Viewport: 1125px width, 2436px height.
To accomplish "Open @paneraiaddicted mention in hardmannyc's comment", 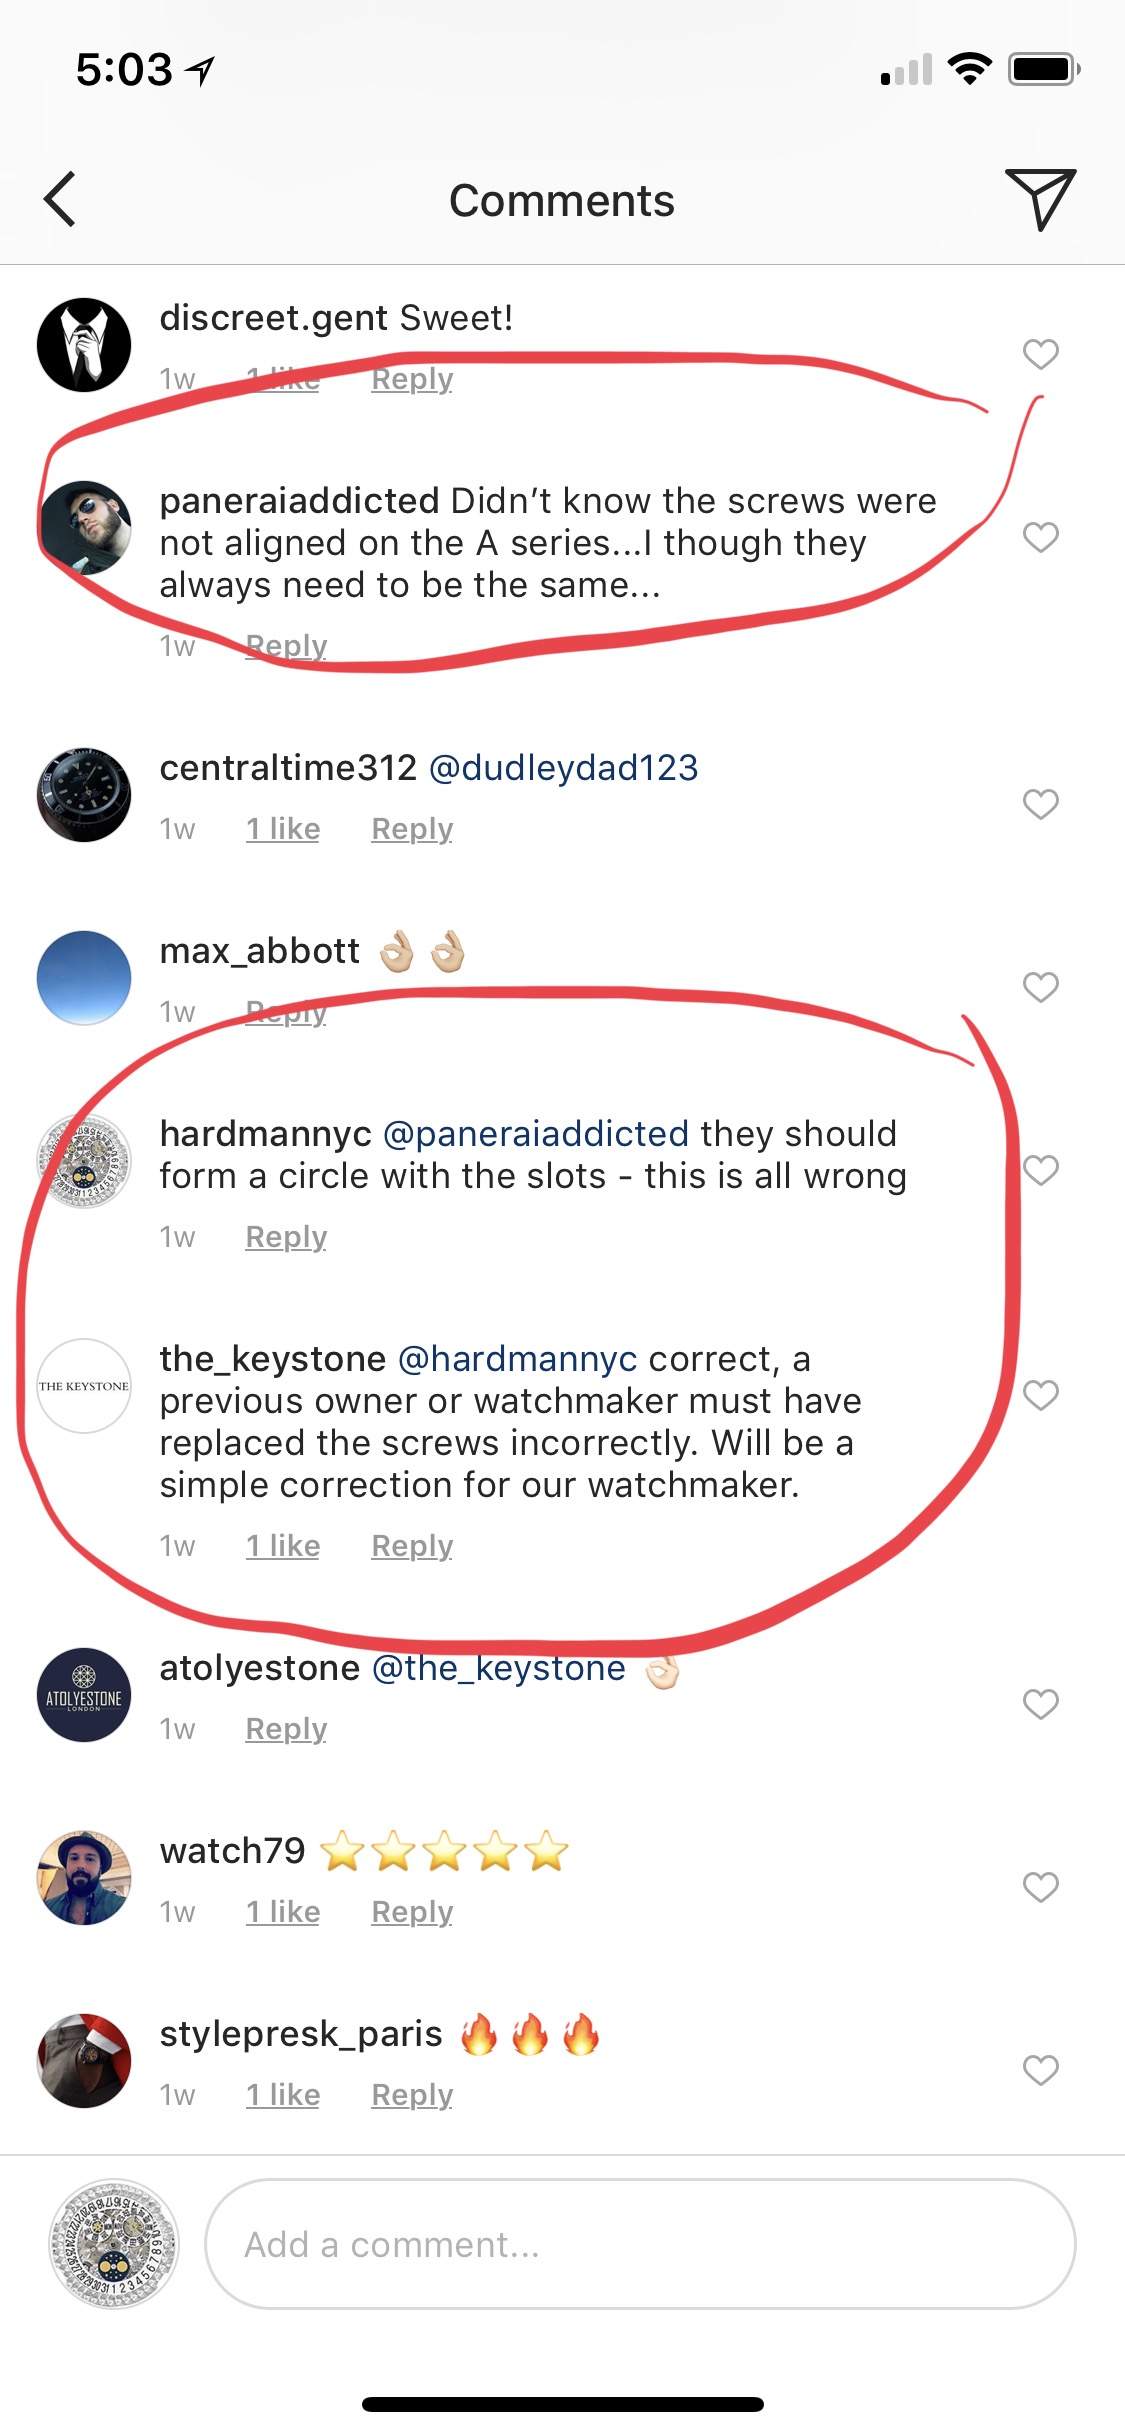I will (x=535, y=1134).
